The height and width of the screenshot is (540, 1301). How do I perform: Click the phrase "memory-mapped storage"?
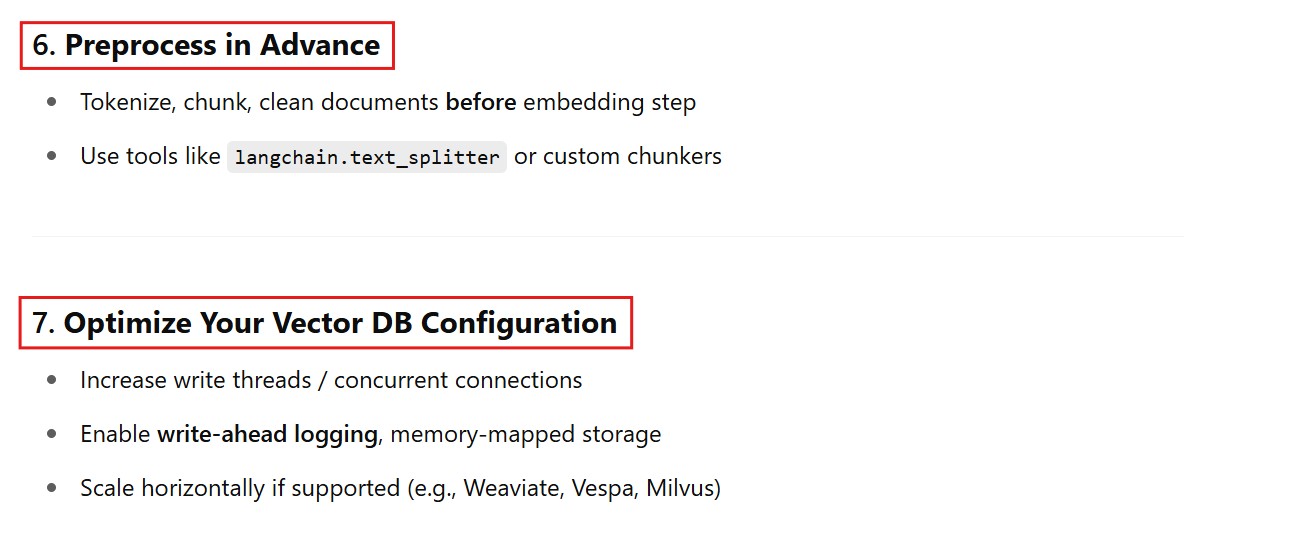click(x=524, y=434)
